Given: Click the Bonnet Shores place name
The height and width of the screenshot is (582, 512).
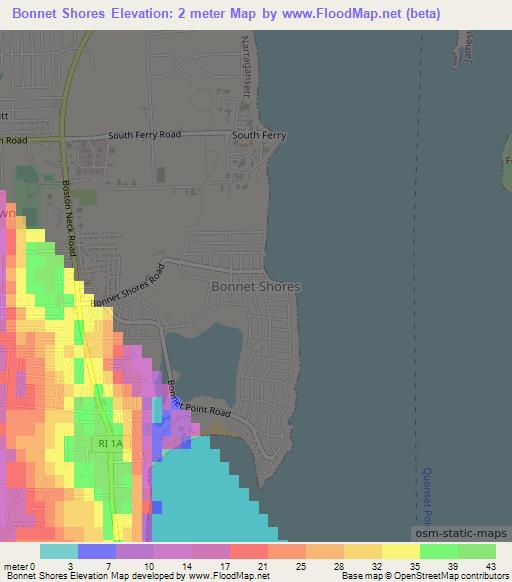Looking at the screenshot, I should [256, 286].
